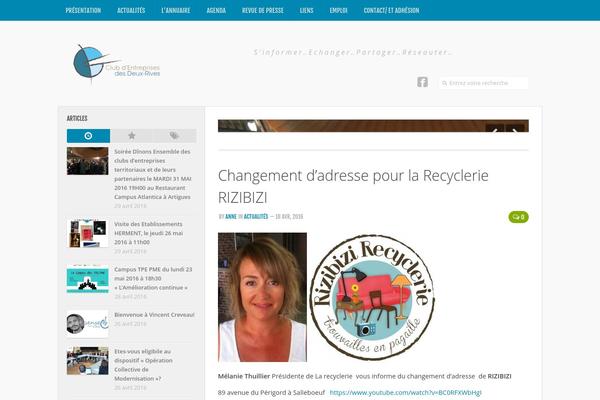Click the author link Anne
Viewport: 600px width, 400px height.
point(231,217)
